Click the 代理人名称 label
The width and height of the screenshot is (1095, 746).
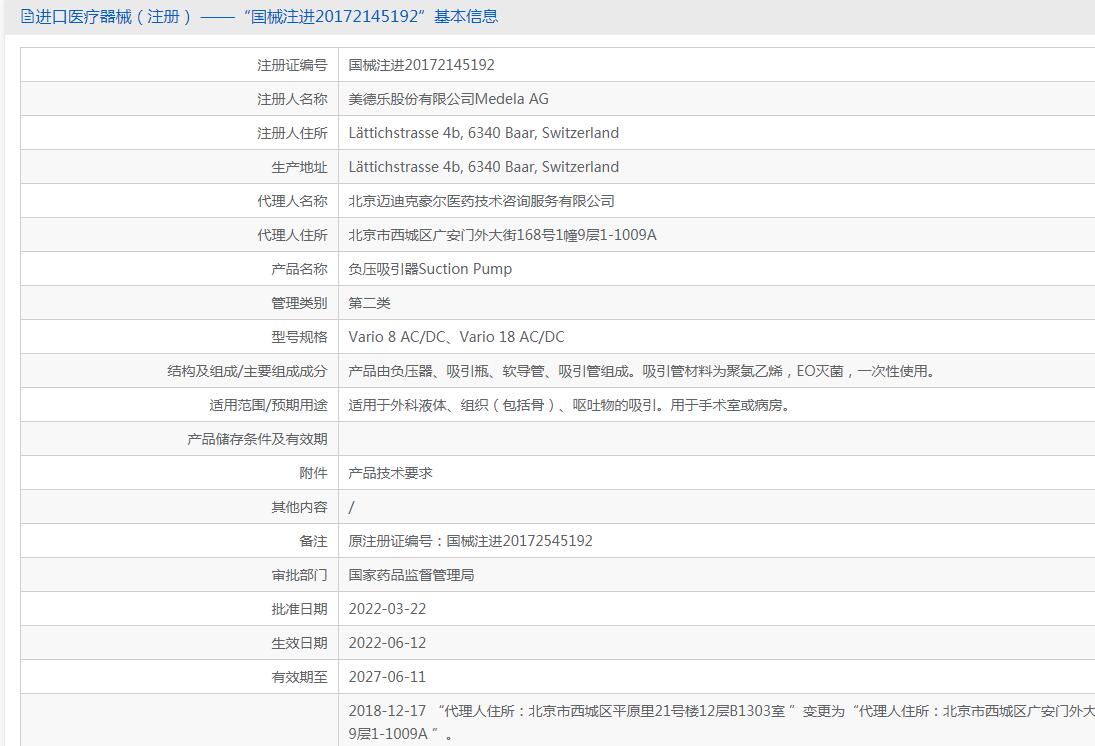coord(292,201)
